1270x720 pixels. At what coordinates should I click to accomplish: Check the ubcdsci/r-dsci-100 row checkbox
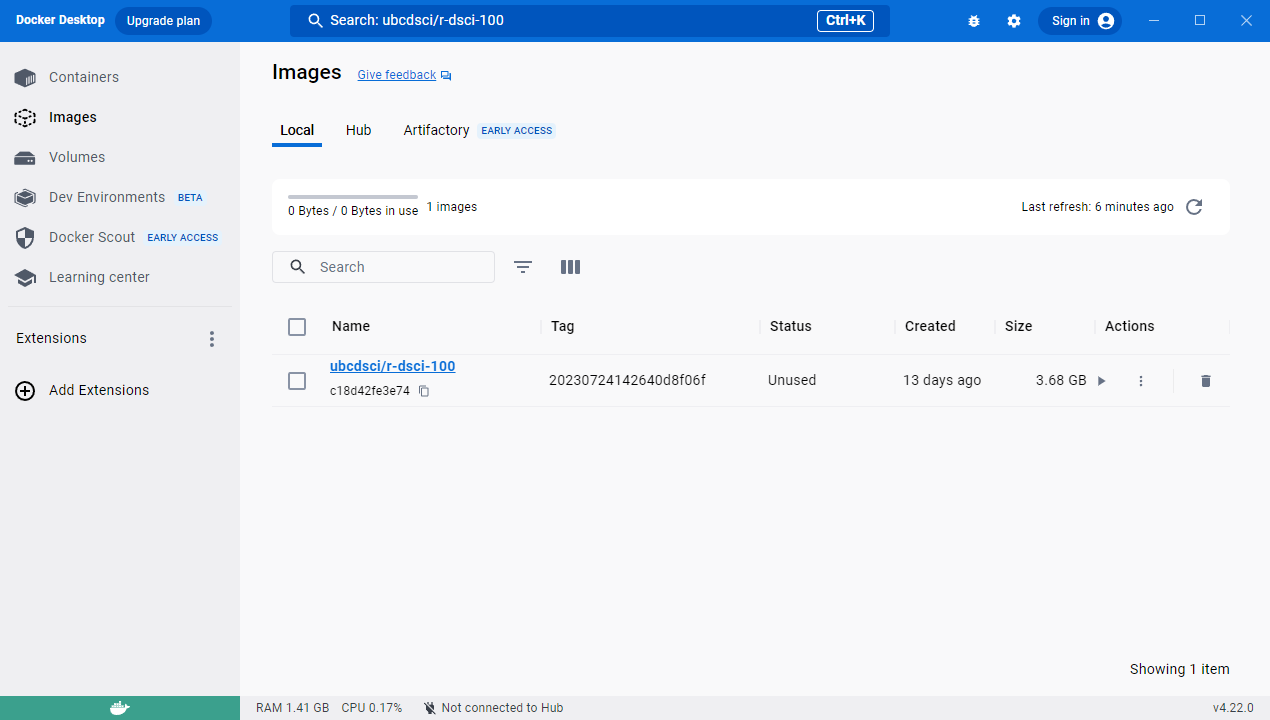(x=297, y=381)
